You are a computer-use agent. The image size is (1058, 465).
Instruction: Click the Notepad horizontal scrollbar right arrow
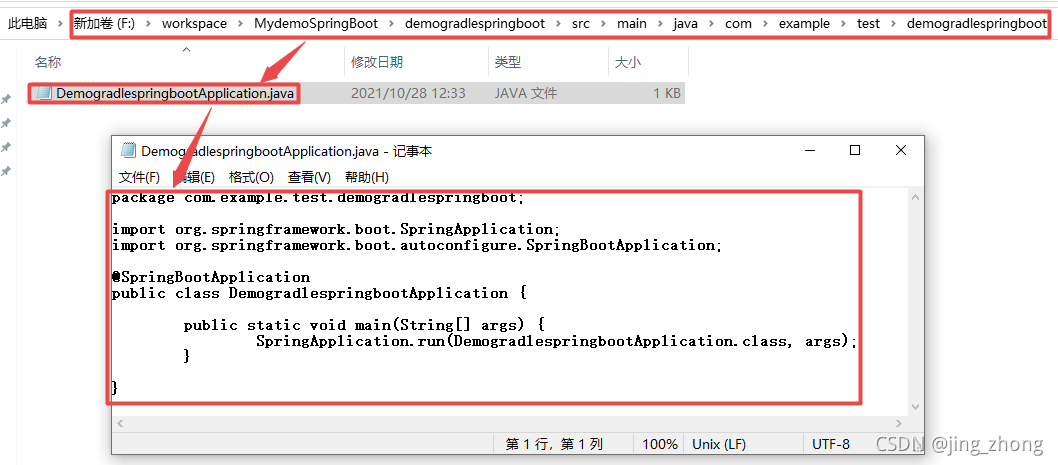coord(899,424)
